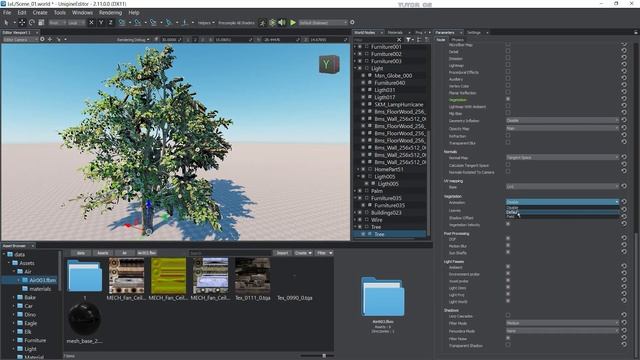Click the Create button in Asset Browser
The width and height of the screenshot is (640, 360).
[x=303, y=253]
